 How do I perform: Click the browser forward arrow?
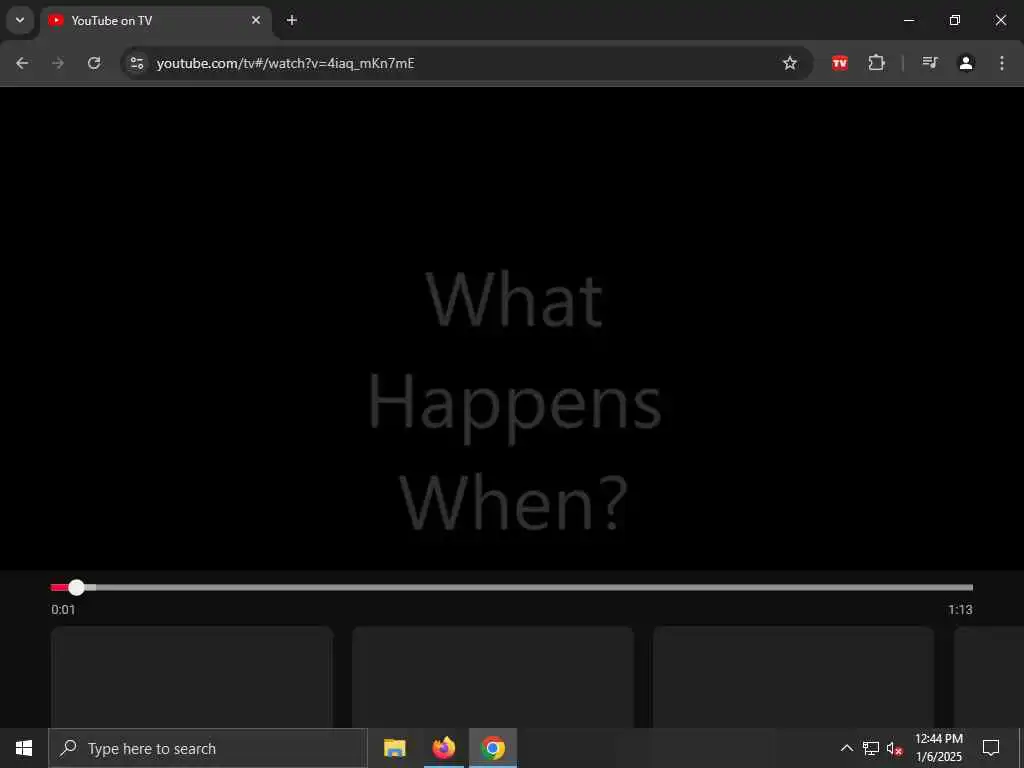click(x=58, y=63)
